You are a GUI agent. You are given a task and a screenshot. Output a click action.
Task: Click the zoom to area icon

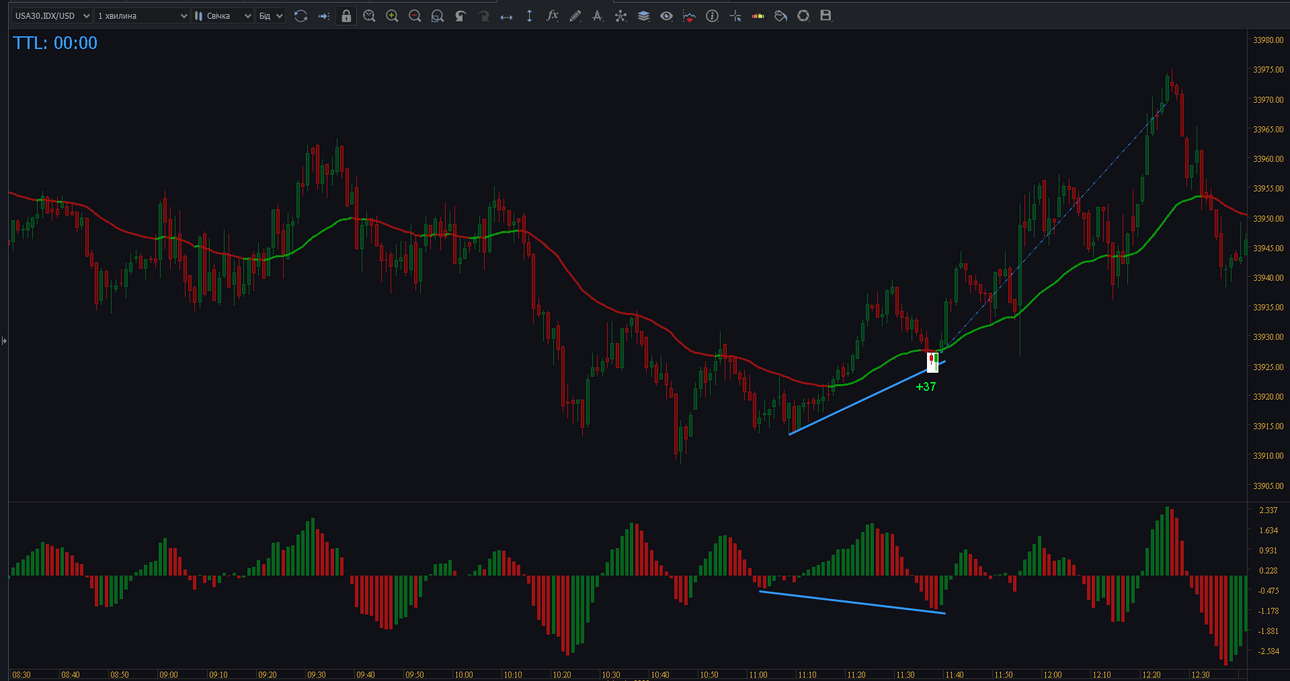pos(437,16)
